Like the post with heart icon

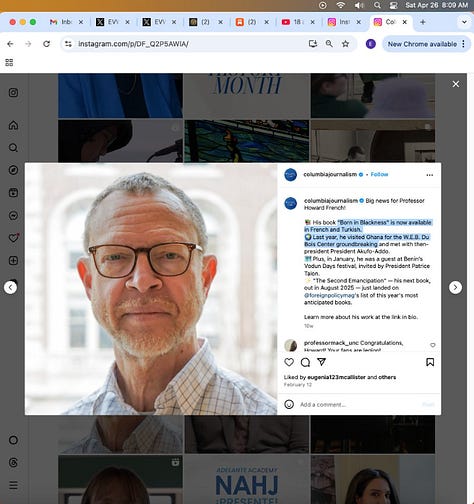(x=289, y=362)
